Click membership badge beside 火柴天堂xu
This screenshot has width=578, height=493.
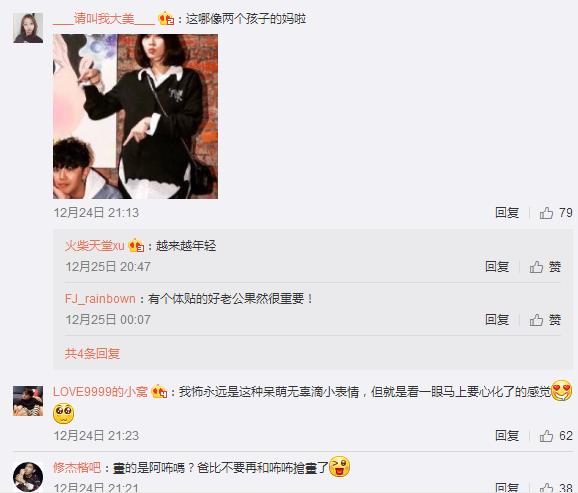coord(136,246)
